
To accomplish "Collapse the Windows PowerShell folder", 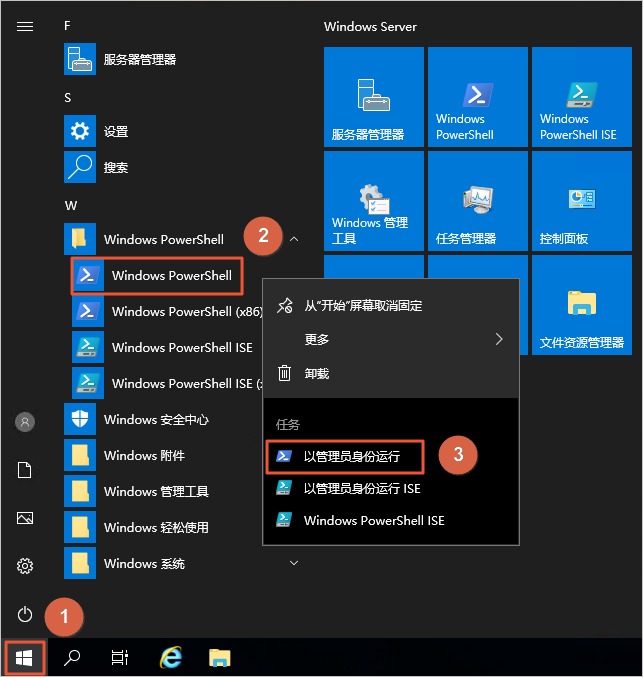I will (294, 239).
